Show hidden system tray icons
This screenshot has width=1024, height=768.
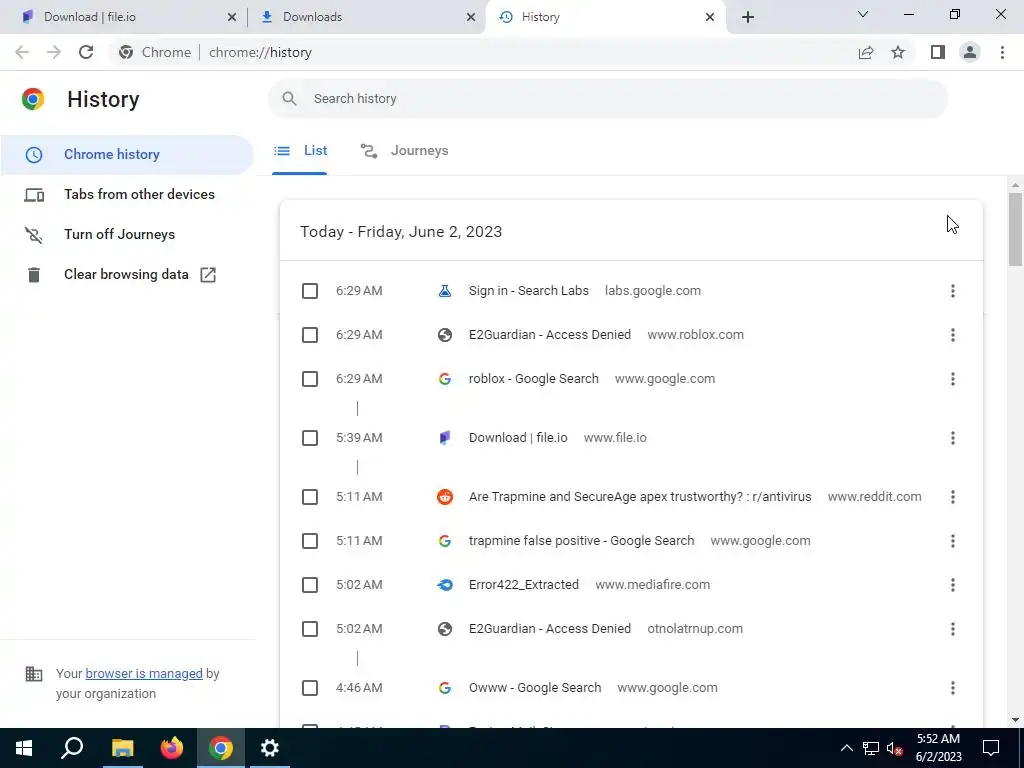click(846, 748)
